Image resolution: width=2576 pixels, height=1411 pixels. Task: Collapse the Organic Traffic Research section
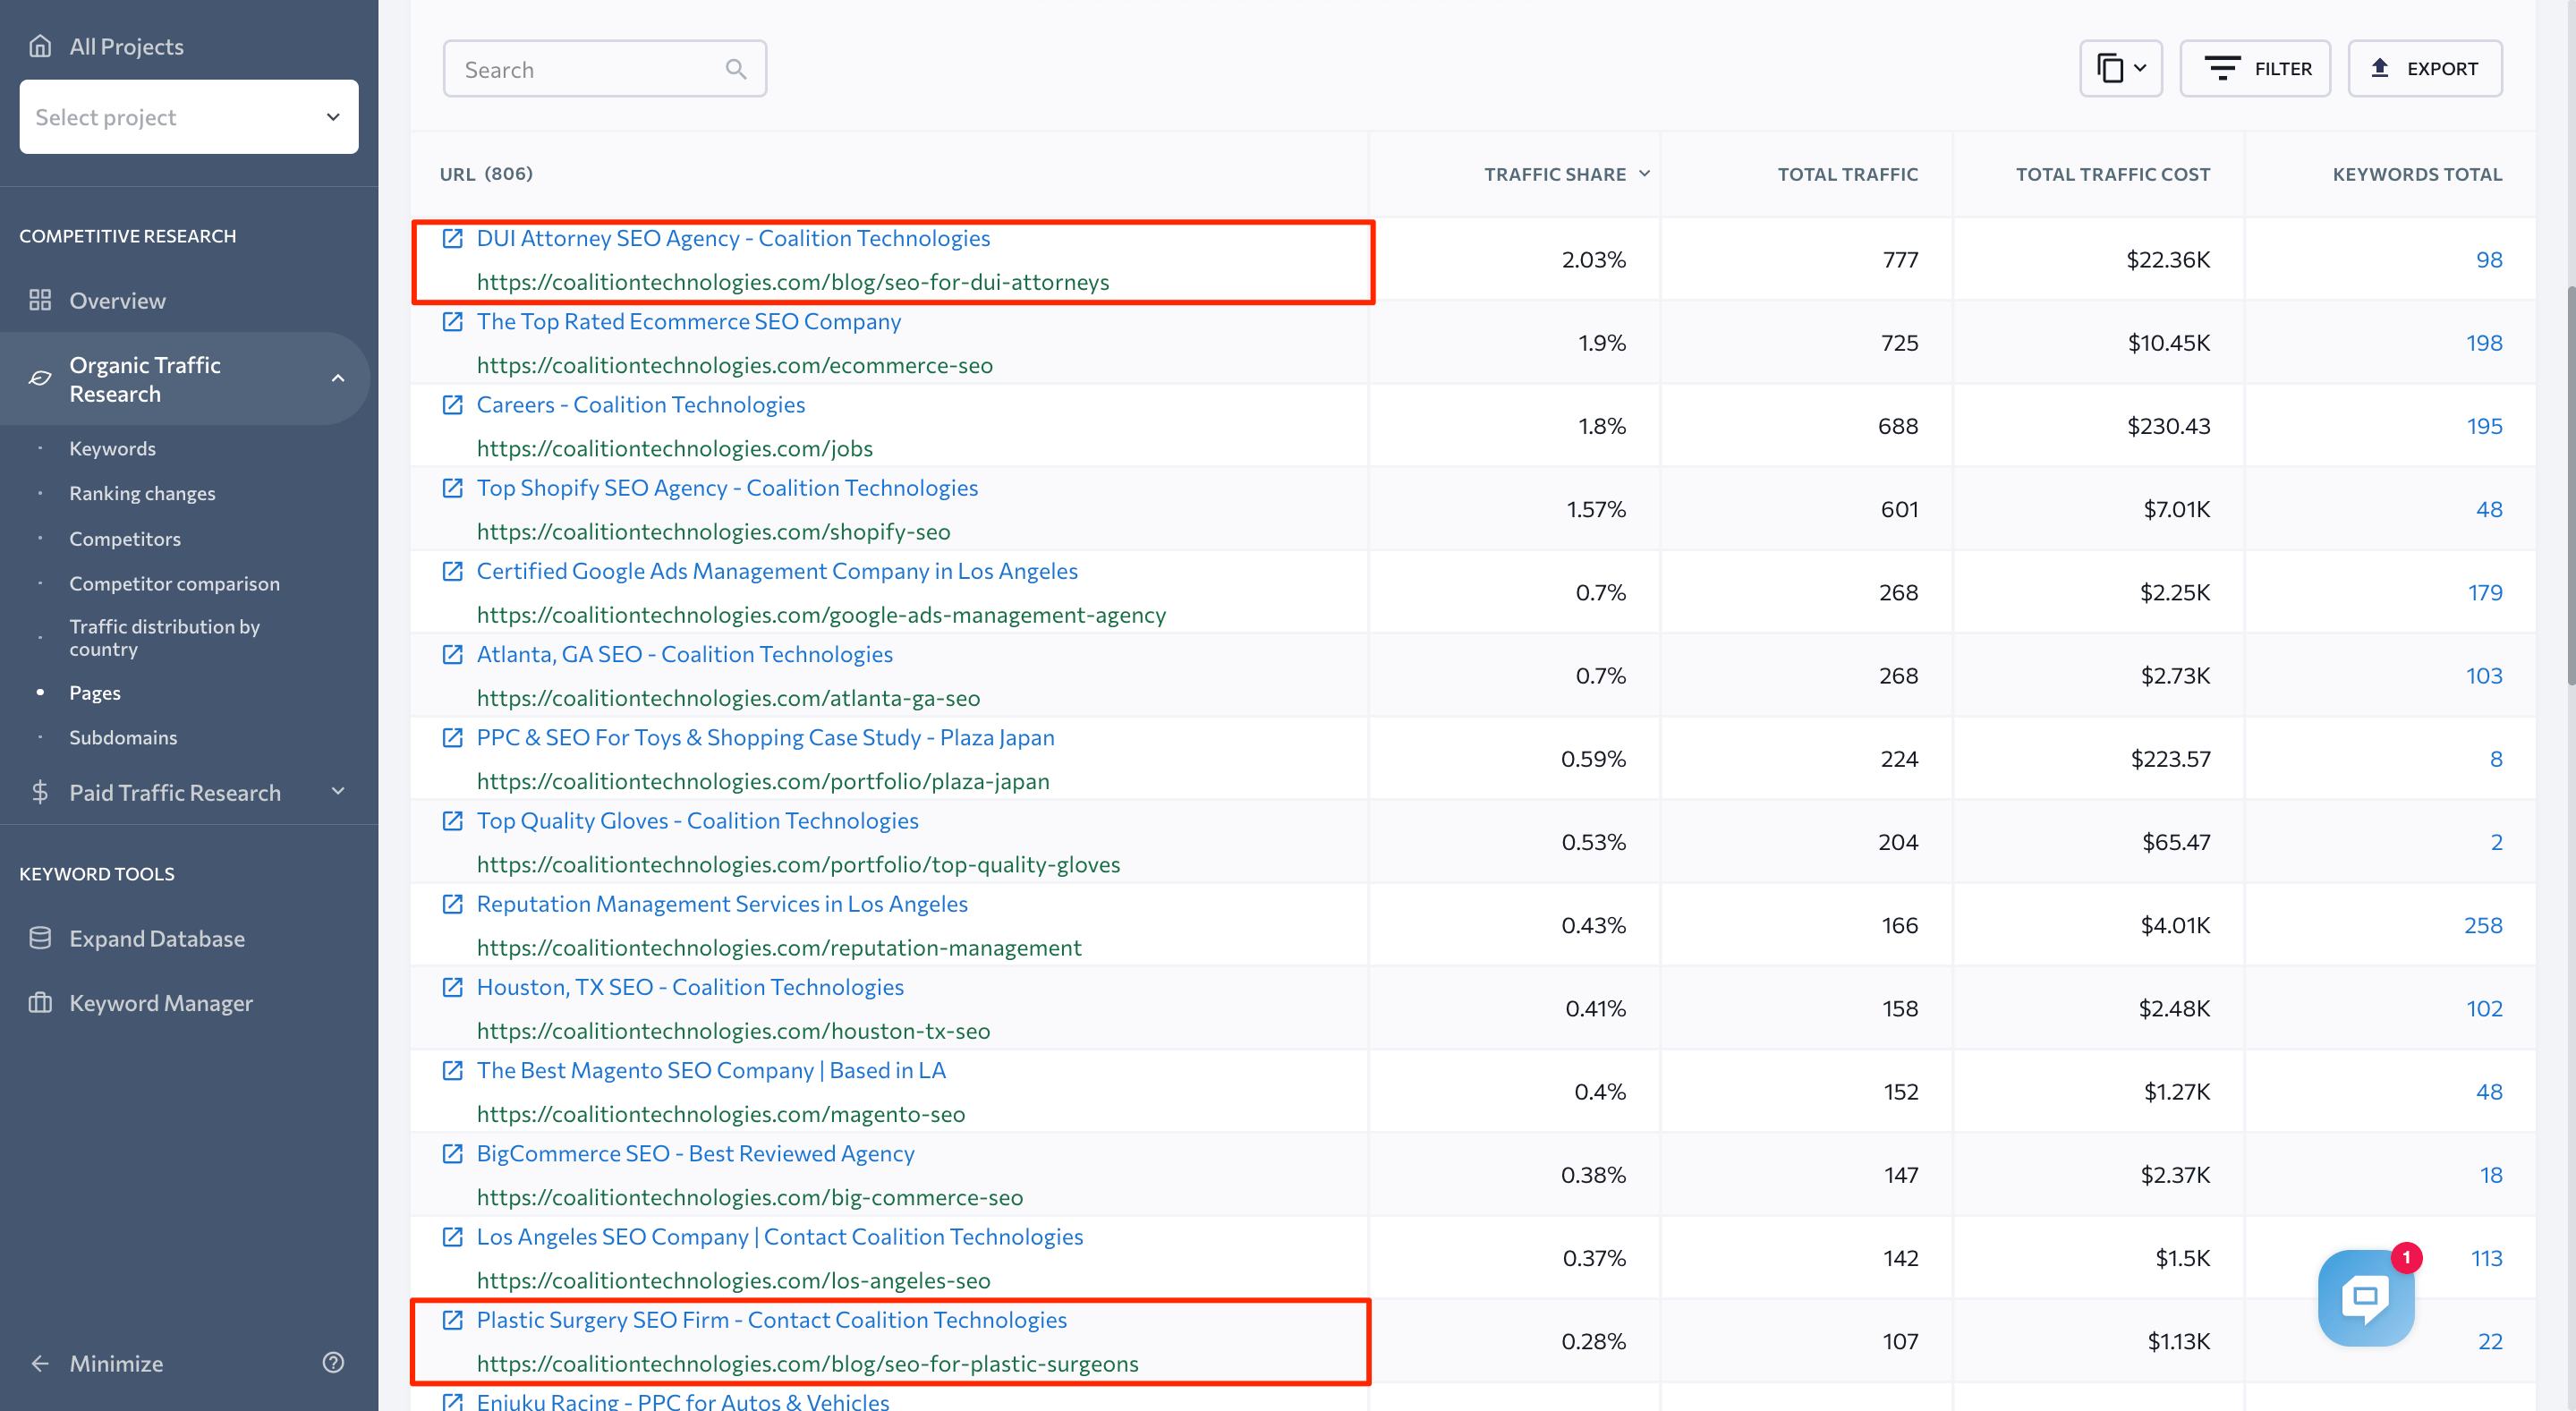point(338,378)
